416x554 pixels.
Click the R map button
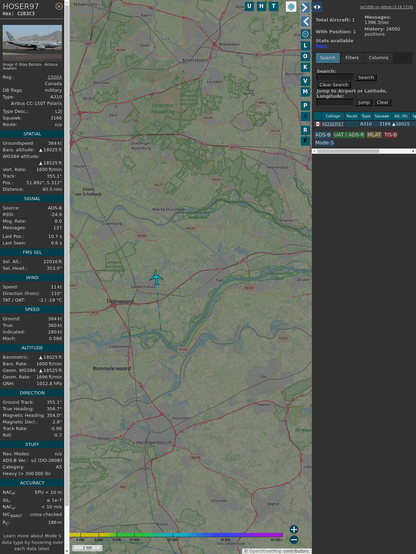tap(305, 130)
